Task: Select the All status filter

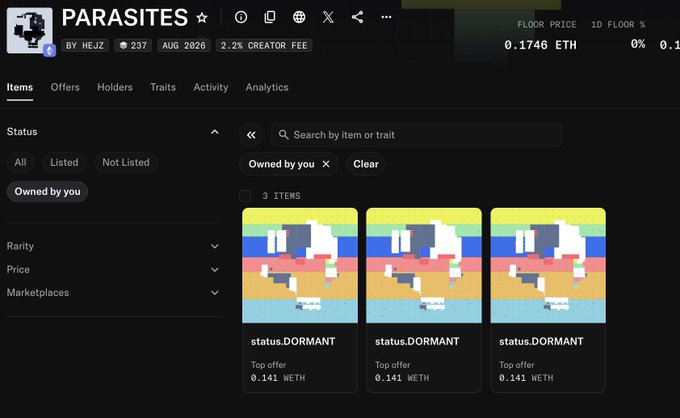Action: (20, 163)
